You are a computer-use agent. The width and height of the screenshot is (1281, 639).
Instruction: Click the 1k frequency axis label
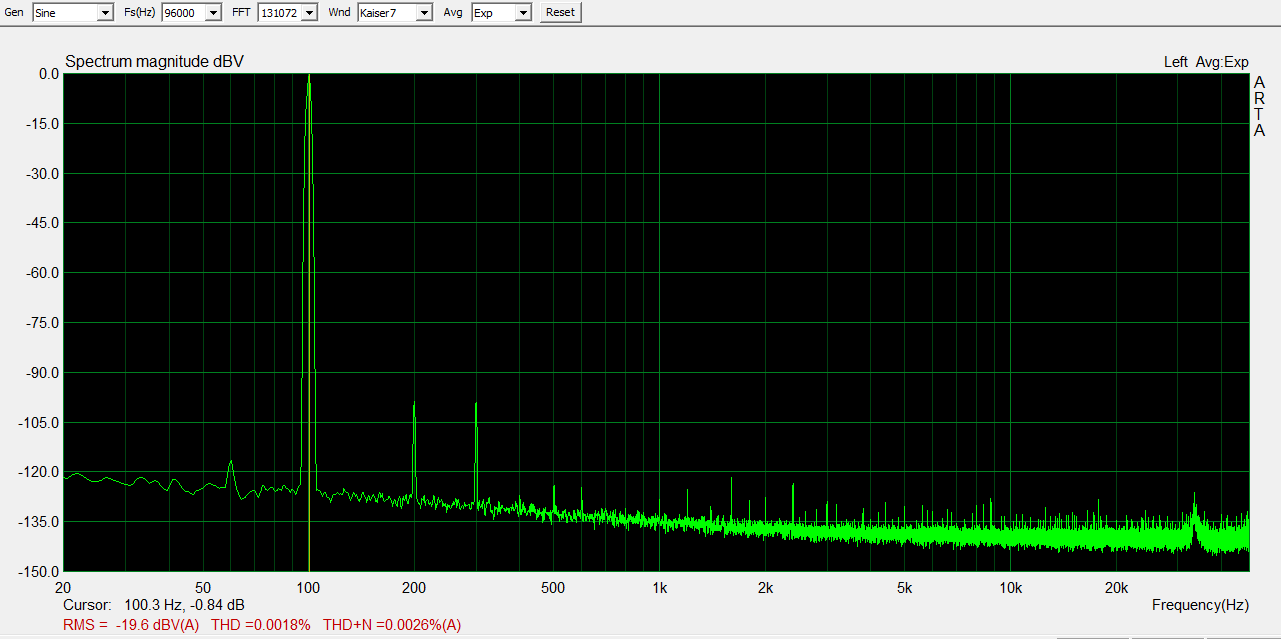659,587
